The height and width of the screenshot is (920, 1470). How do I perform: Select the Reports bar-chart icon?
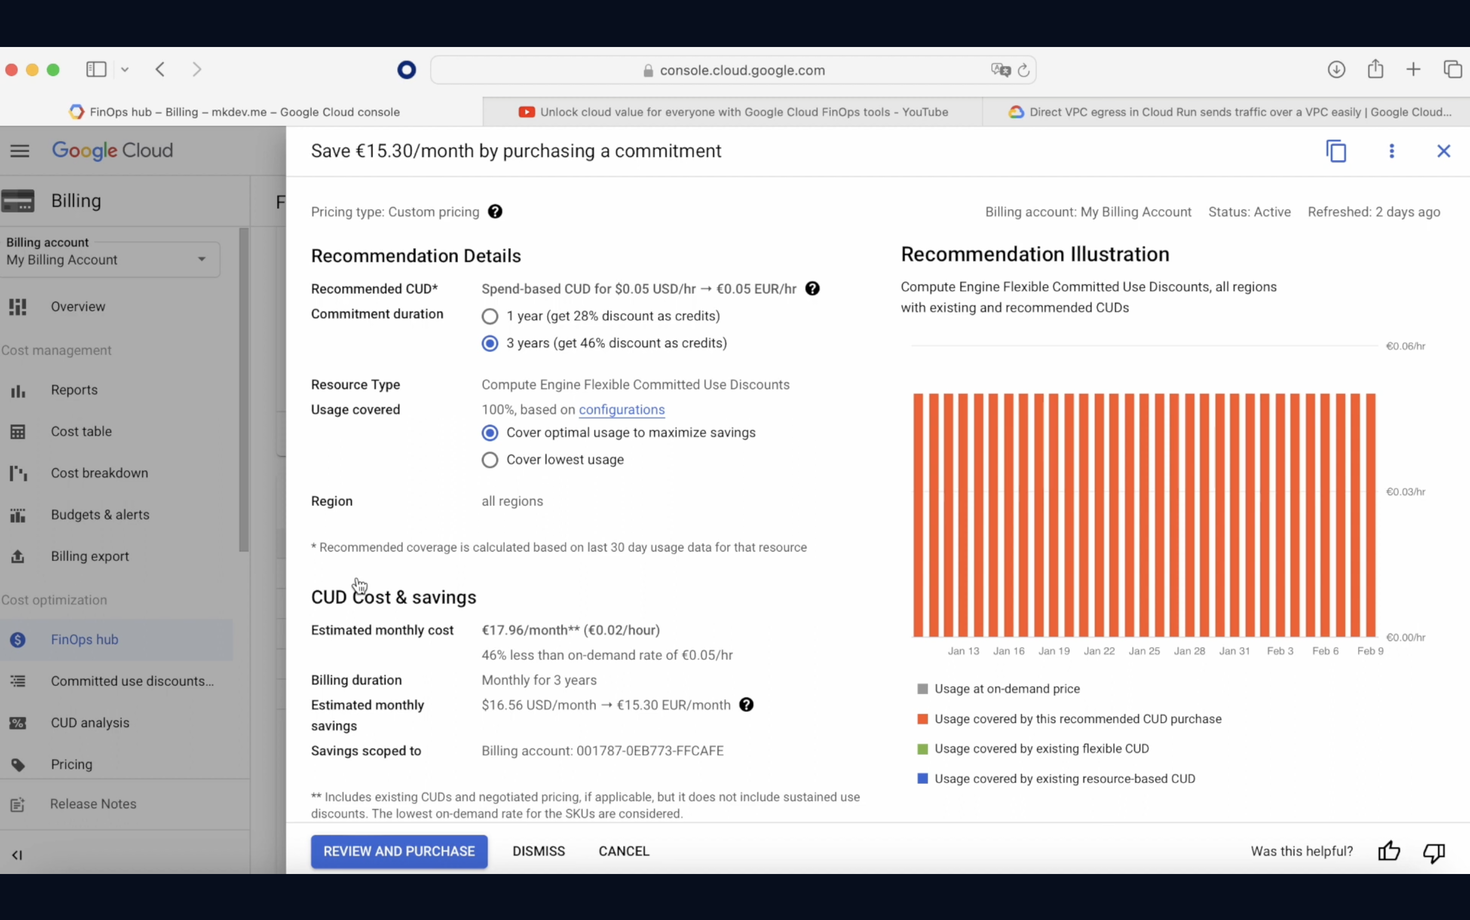(x=18, y=390)
